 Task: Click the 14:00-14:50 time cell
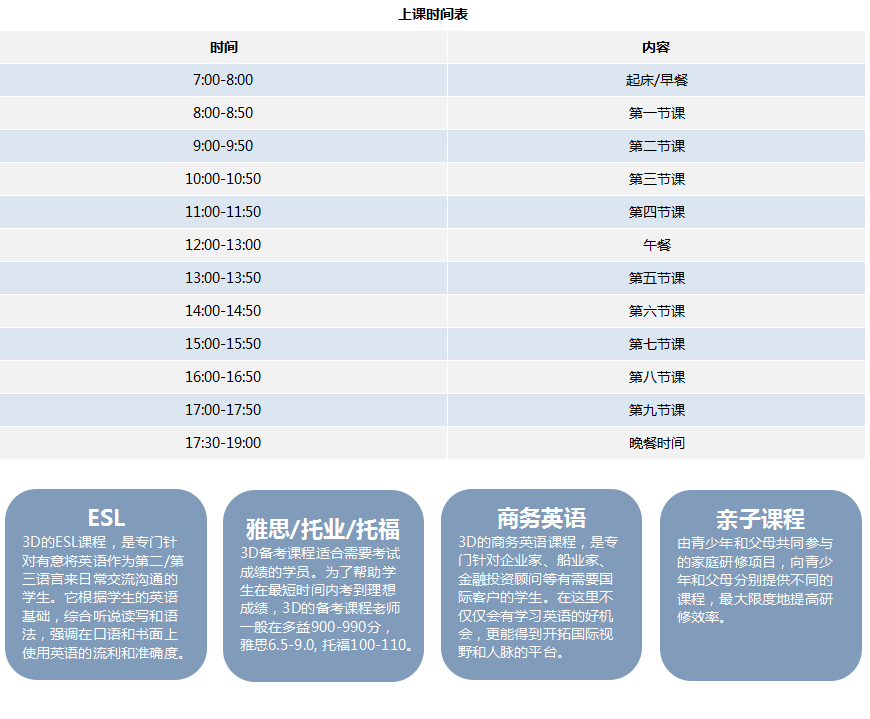[224, 311]
